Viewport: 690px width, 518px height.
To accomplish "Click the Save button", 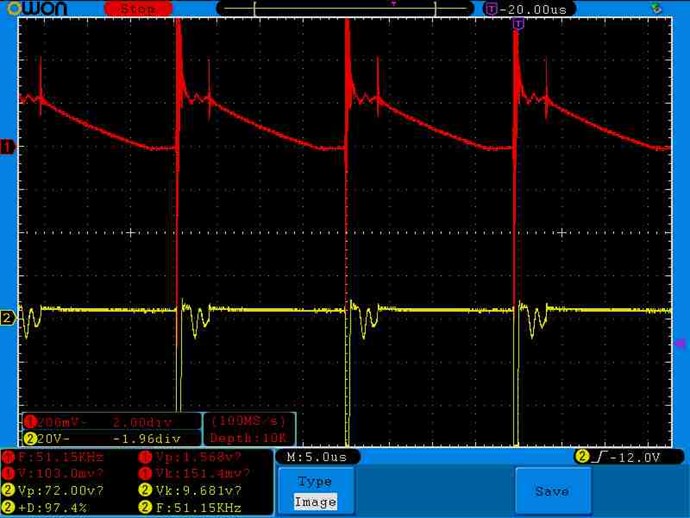I will 552,491.
